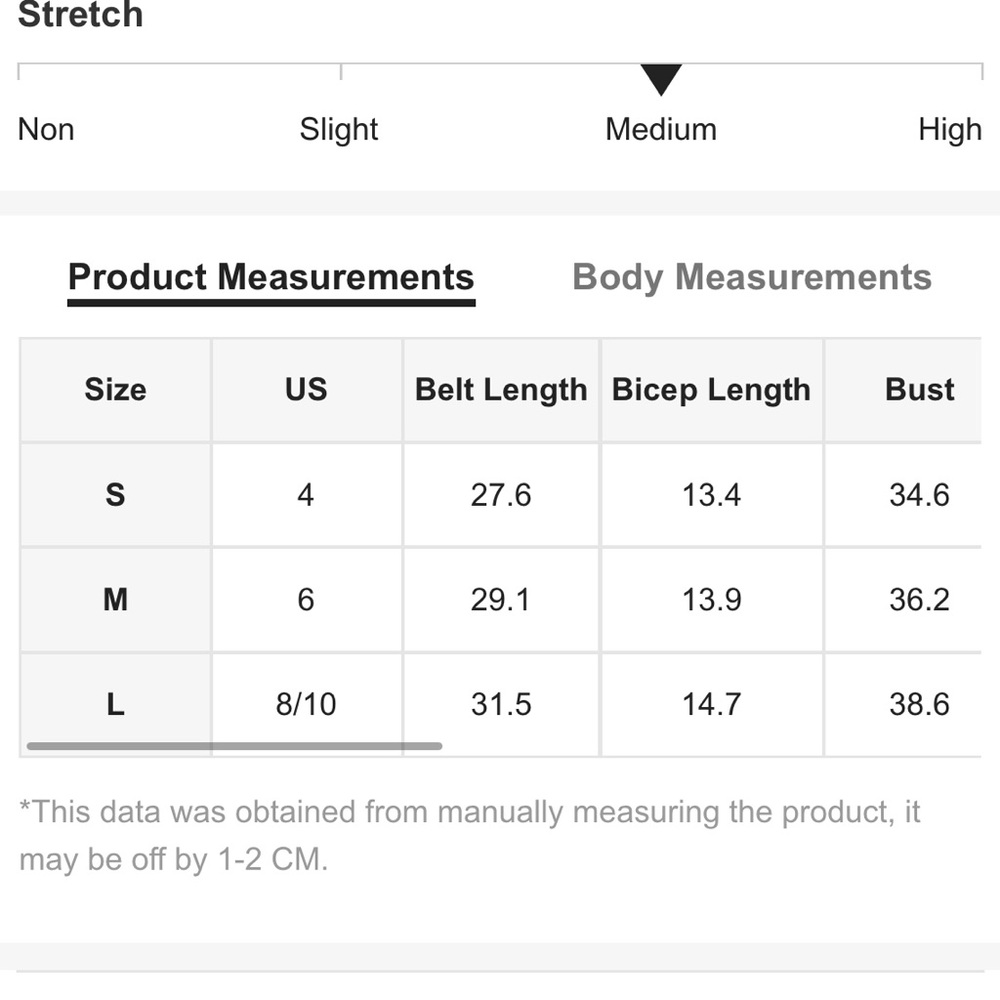Switch to Body Measurements tab
1000x1000 pixels.
[751, 277]
